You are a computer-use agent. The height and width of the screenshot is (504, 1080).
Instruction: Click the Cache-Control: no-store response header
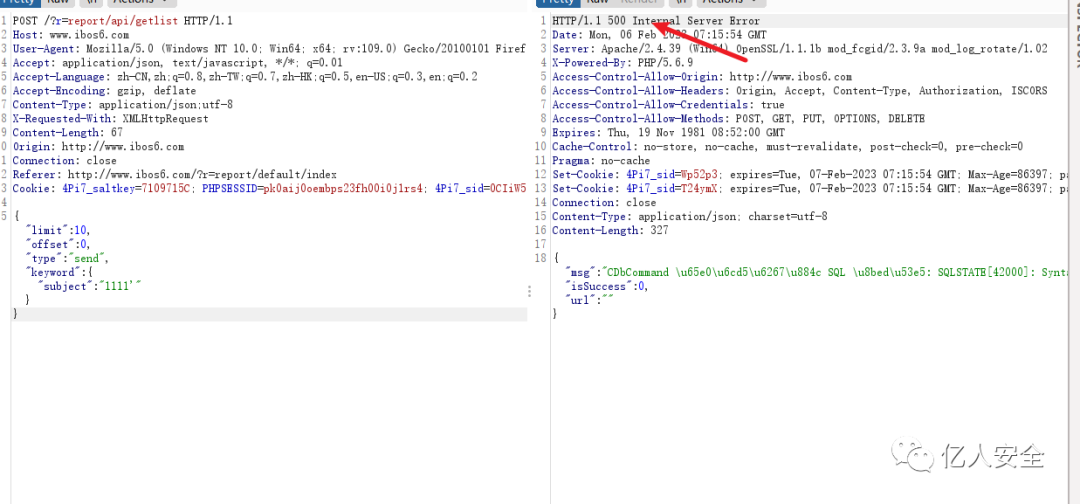pyautogui.click(x=787, y=147)
